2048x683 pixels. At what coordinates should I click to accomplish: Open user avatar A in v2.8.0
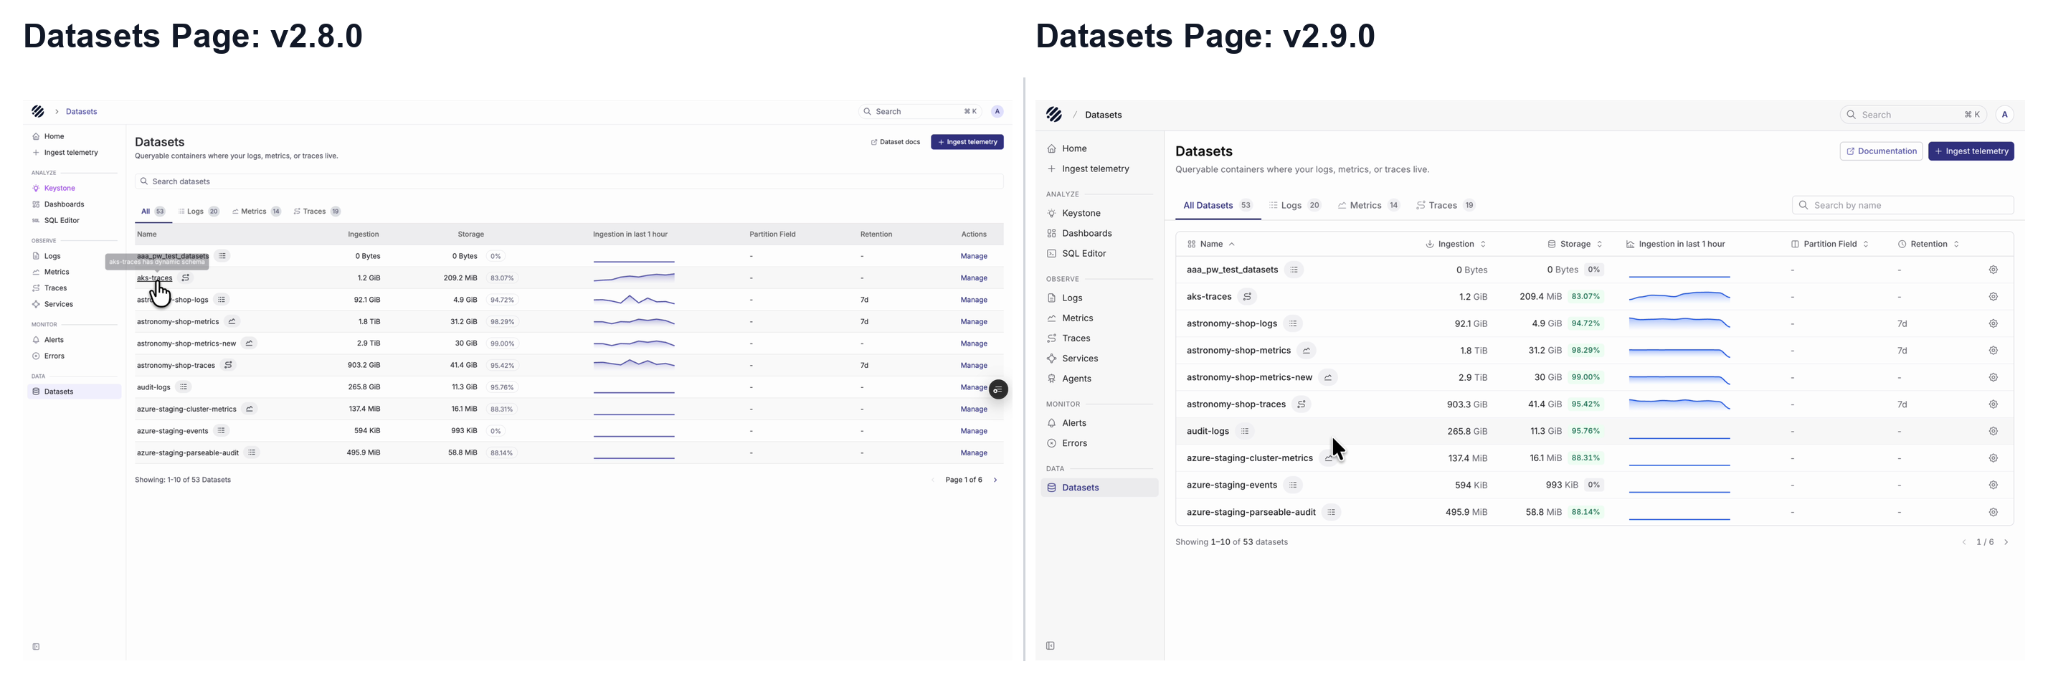point(997,111)
